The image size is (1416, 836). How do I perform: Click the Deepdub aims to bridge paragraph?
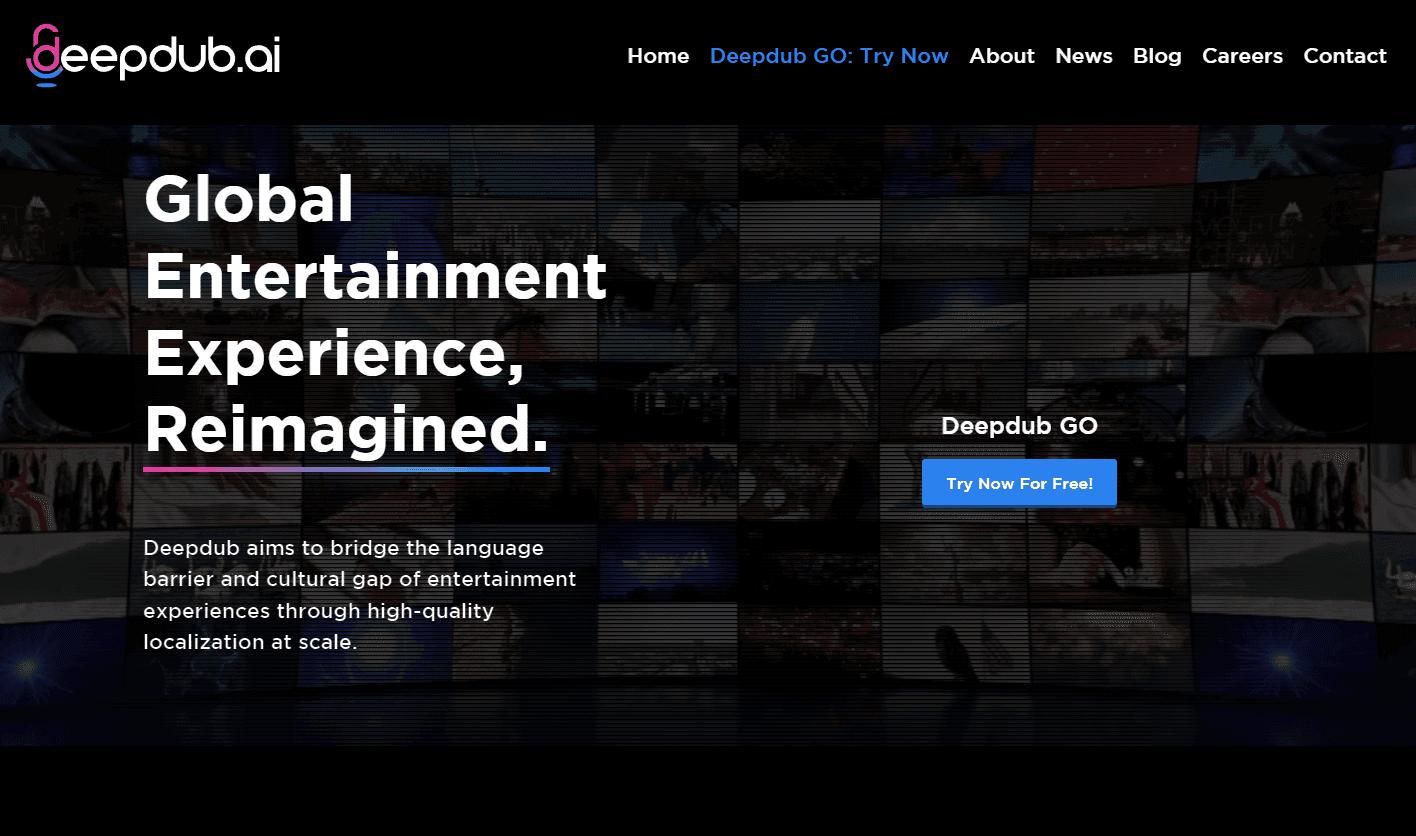[360, 595]
